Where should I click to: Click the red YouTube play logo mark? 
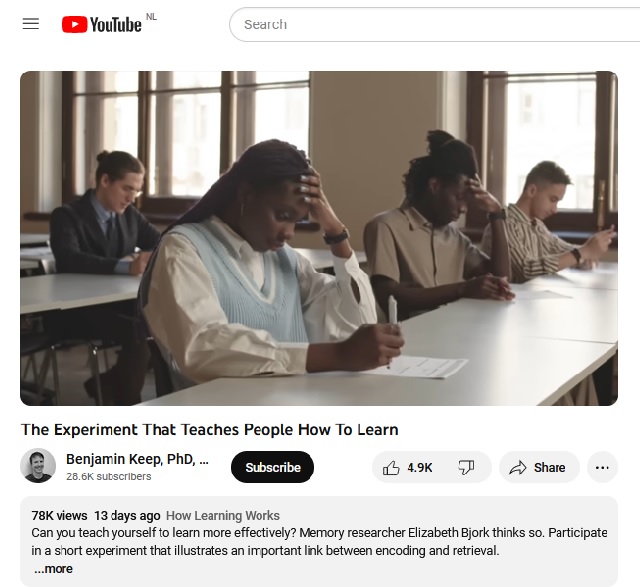(x=74, y=24)
